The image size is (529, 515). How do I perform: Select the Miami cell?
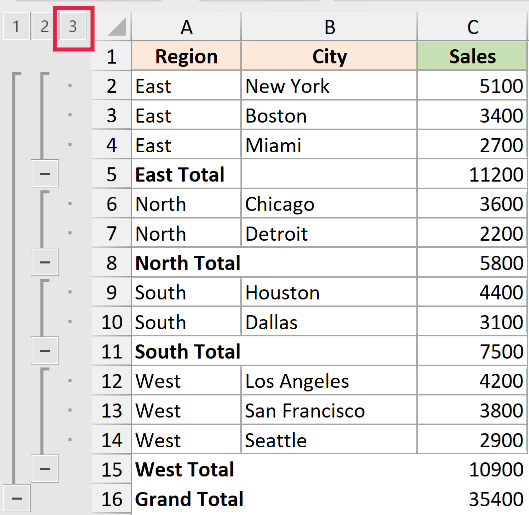(329, 145)
